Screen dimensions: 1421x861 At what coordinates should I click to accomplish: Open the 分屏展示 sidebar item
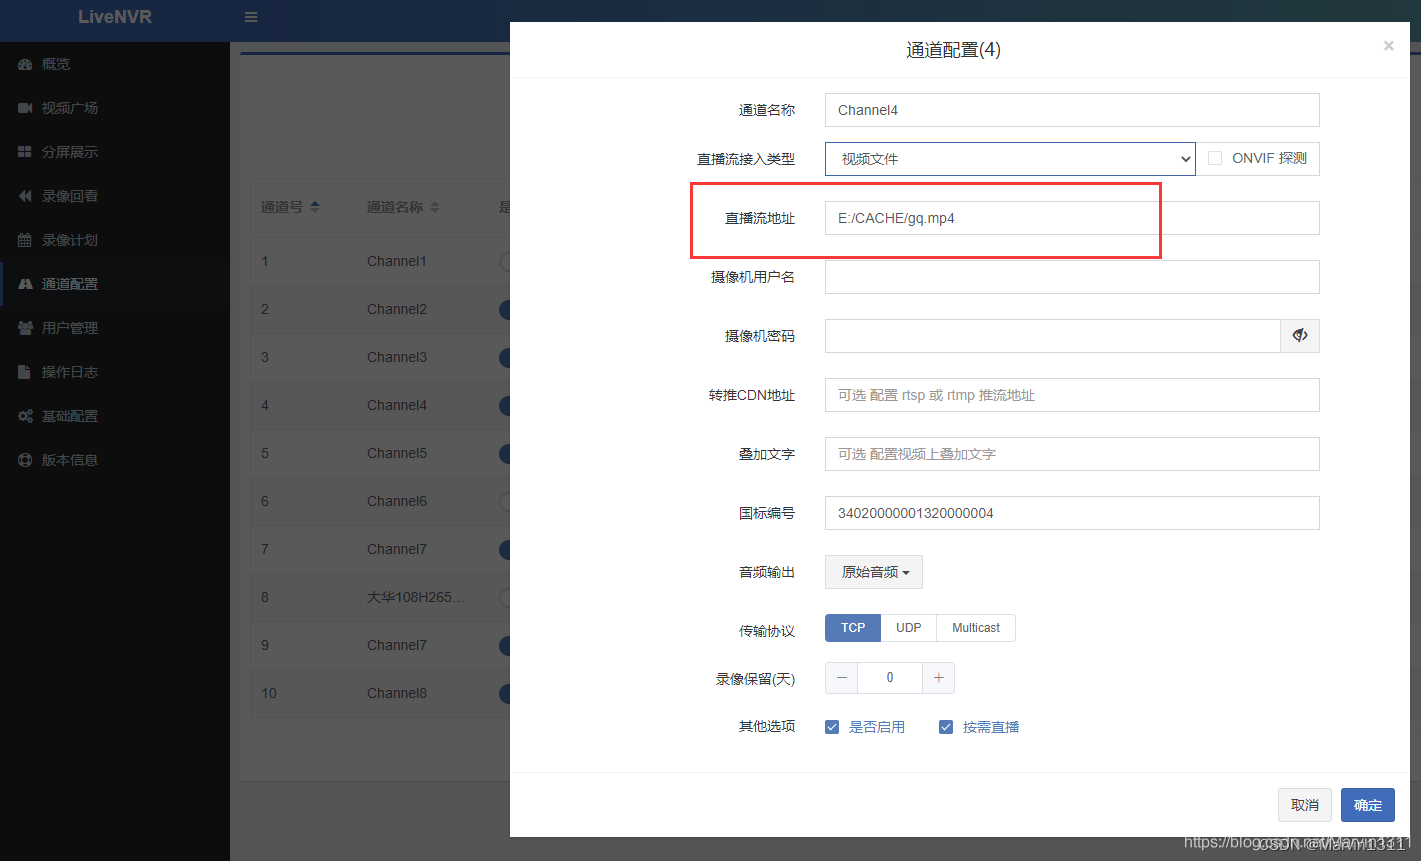pos(115,152)
